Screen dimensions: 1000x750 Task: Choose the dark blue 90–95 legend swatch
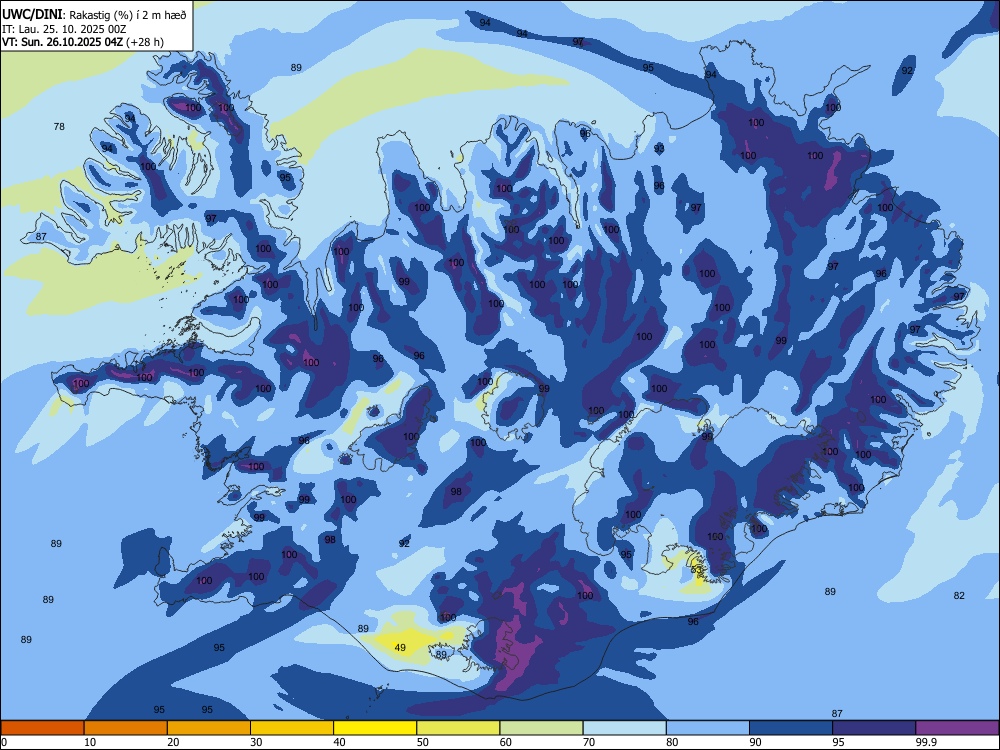pyautogui.click(x=791, y=728)
